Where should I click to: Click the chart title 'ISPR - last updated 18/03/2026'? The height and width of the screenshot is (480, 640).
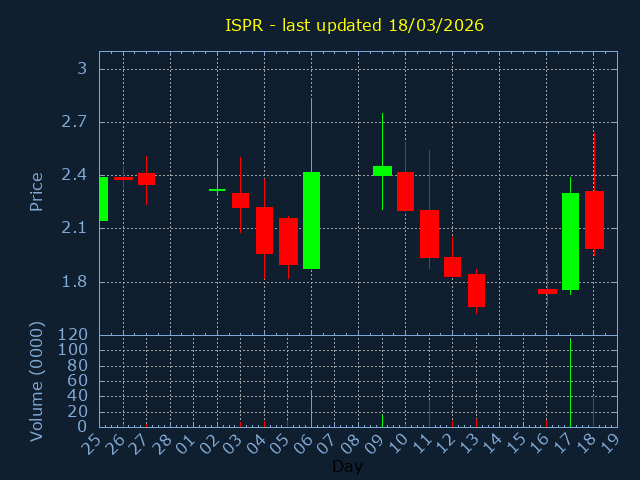point(355,24)
